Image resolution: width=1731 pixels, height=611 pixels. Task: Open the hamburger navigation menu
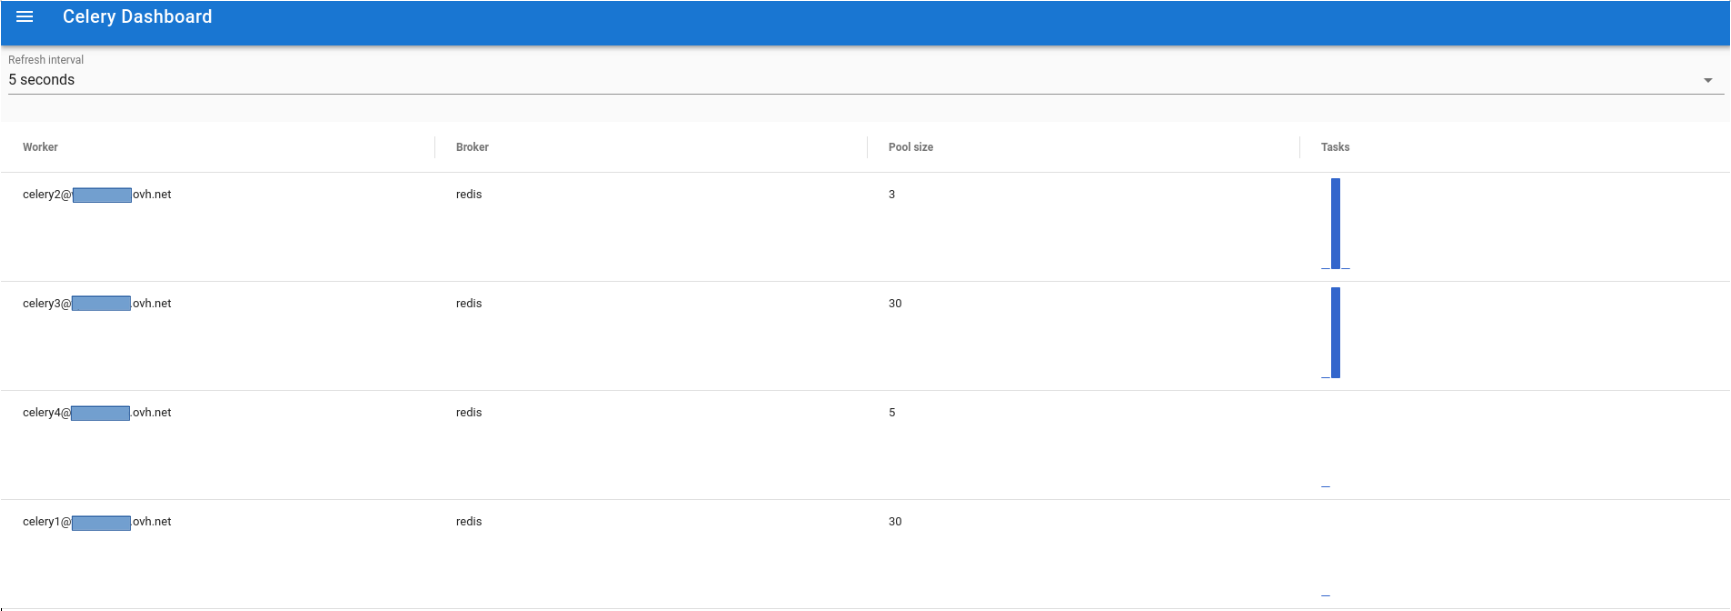tap(25, 17)
